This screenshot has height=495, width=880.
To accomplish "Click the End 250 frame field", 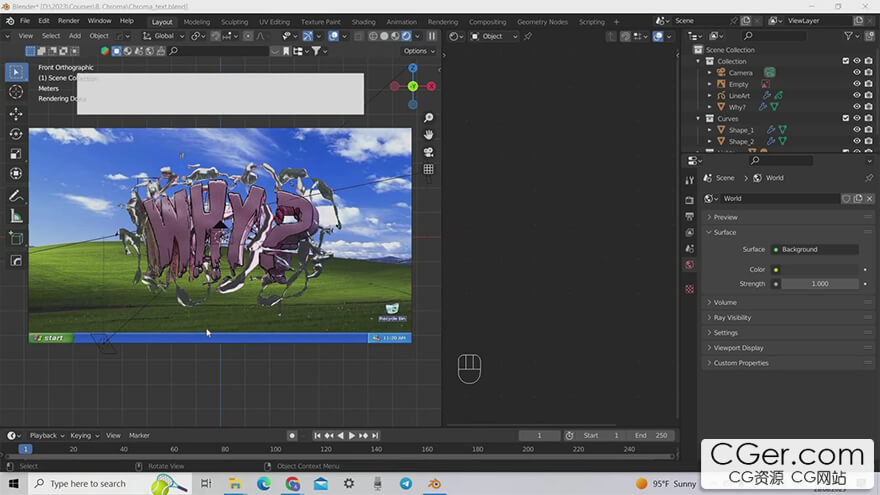I will [651, 436].
